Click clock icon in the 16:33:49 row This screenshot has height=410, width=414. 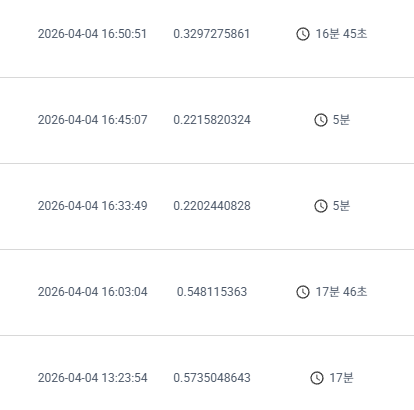pyautogui.click(x=321, y=206)
